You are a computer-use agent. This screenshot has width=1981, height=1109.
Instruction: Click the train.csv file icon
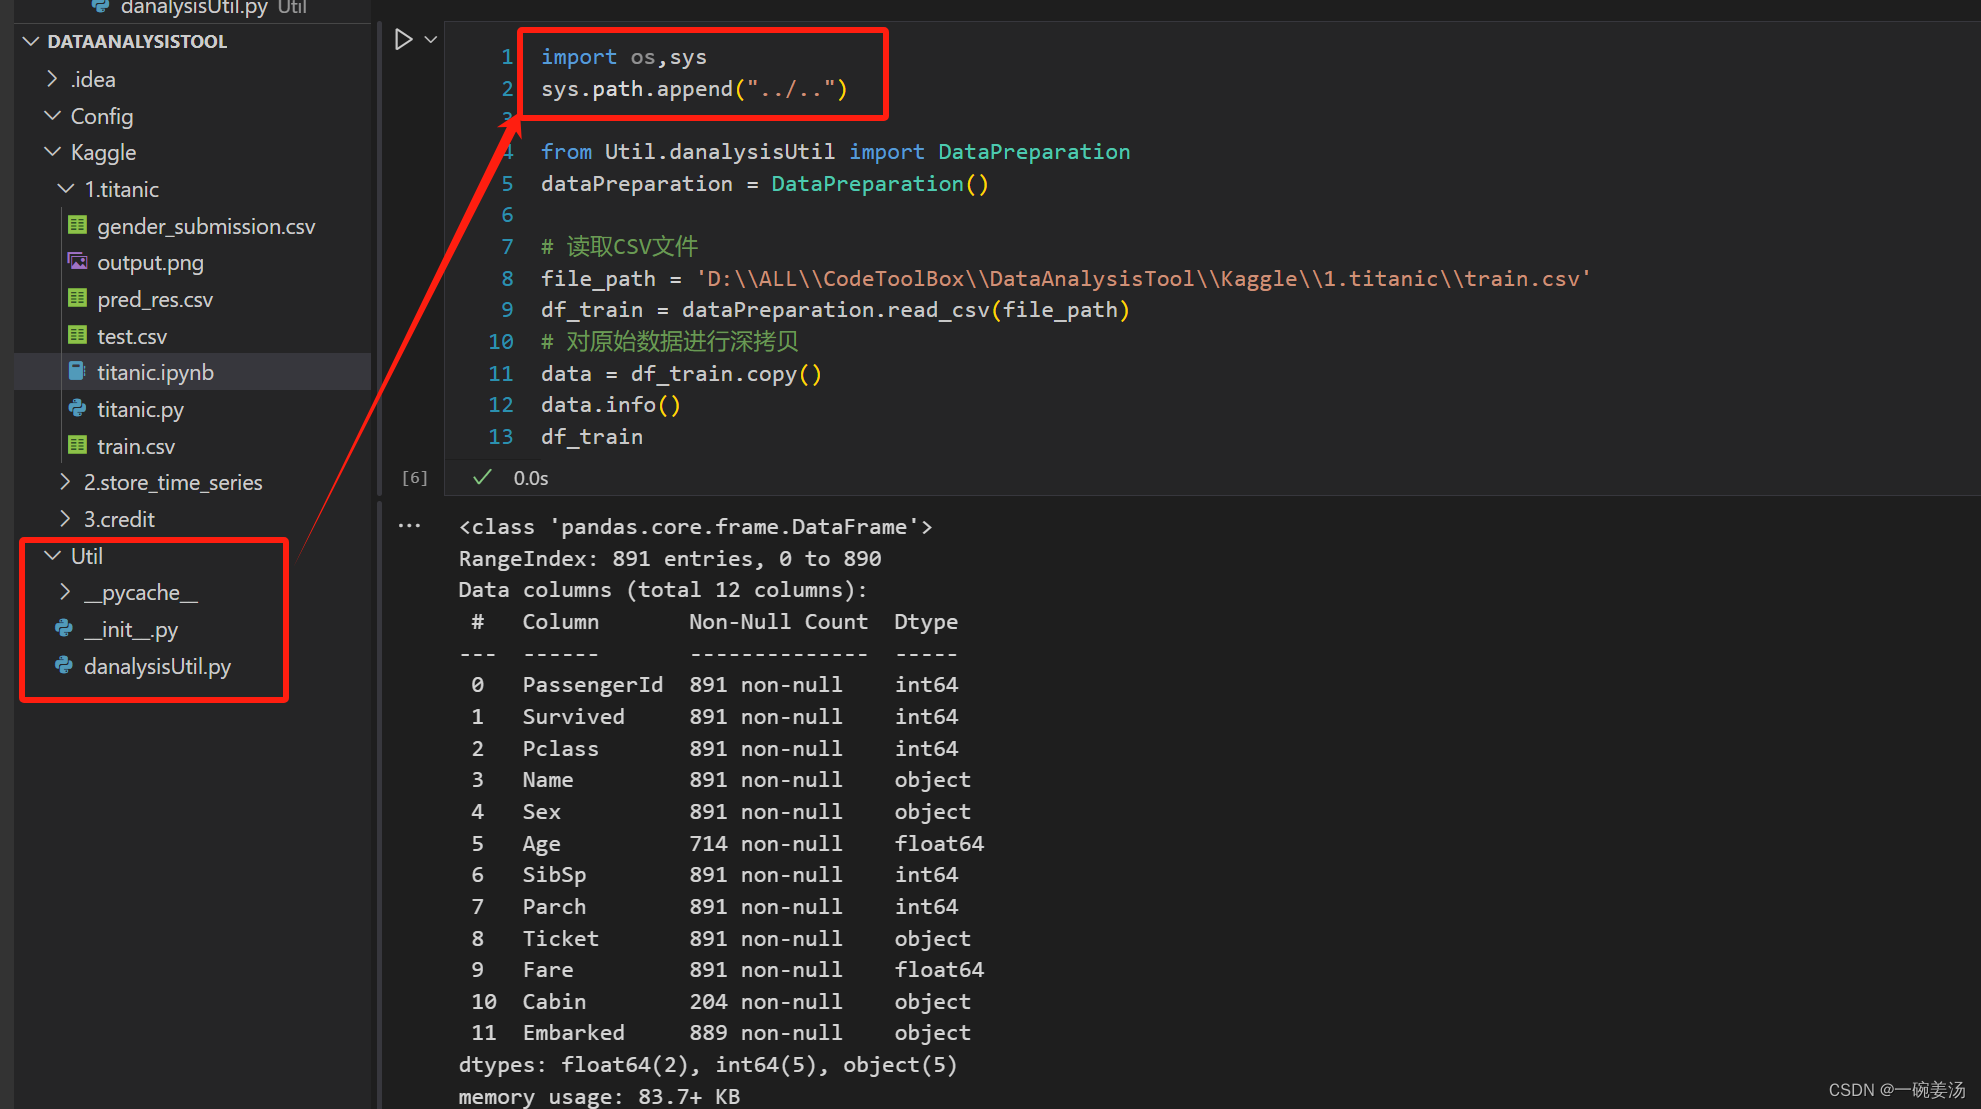click(x=77, y=445)
